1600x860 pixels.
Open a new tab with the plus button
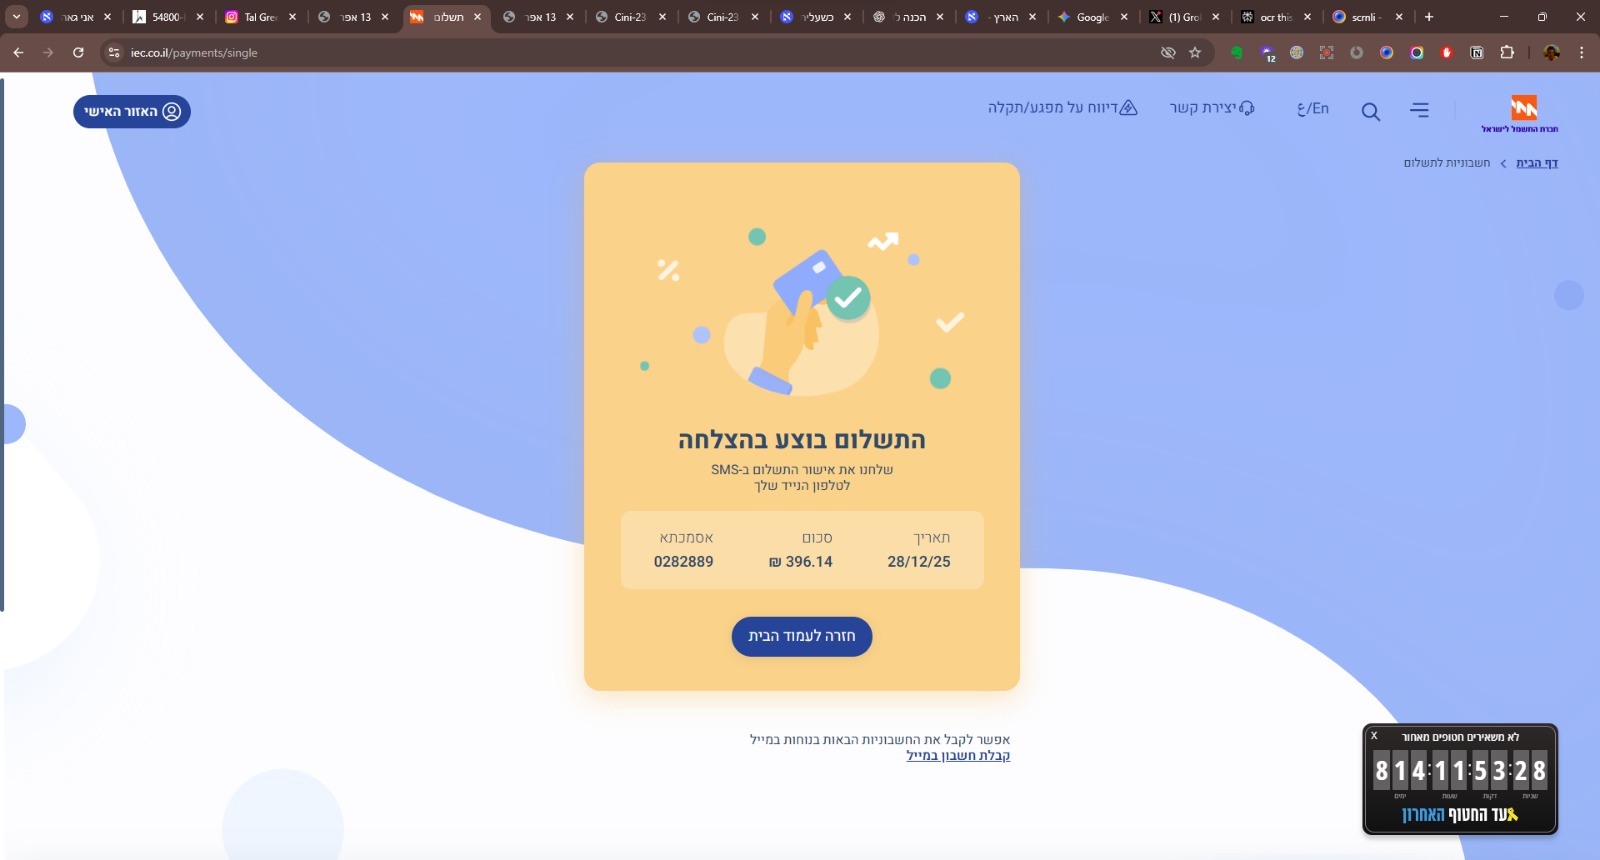pyautogui.click(x=1429, y=17)
